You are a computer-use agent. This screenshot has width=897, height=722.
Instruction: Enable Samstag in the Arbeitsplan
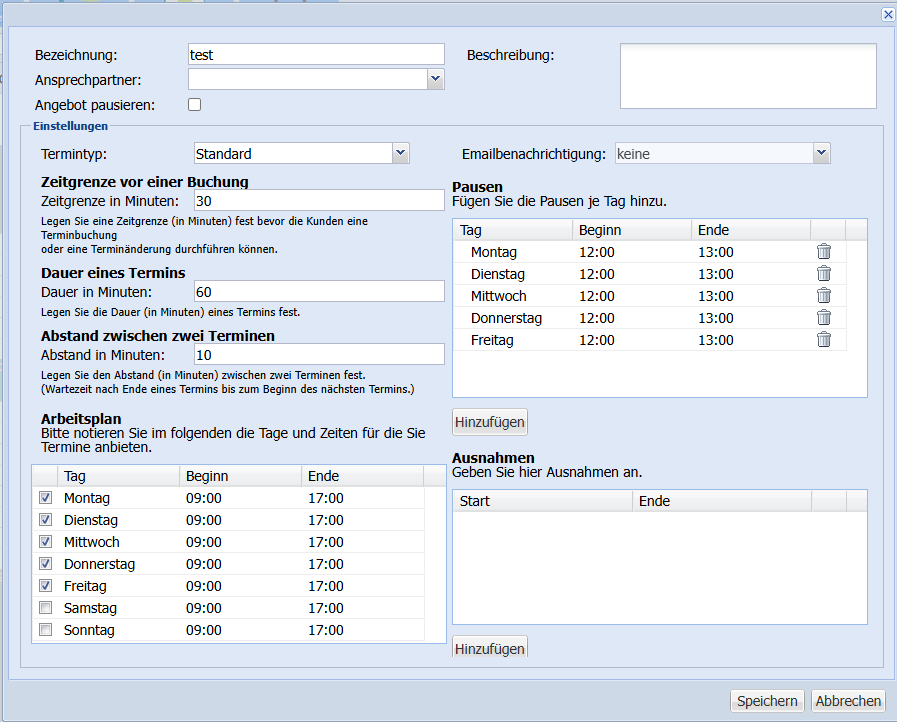(45, 608)
